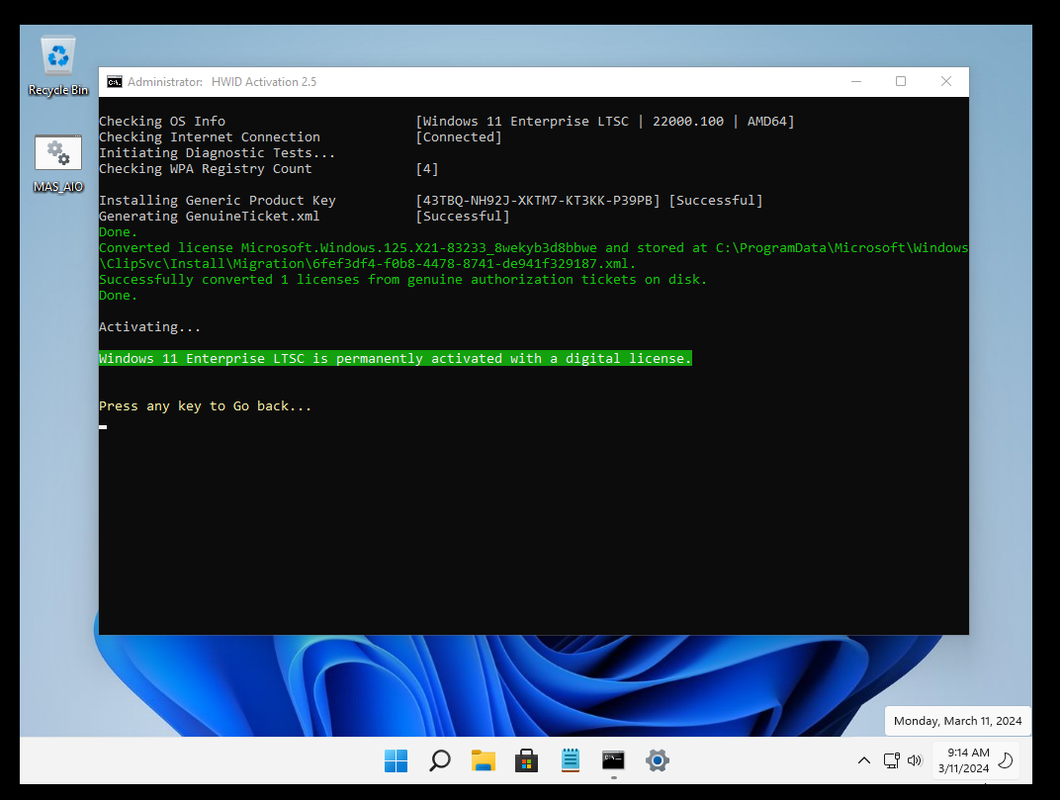Click the highlighted 'permanently activated' line
The image size is (1060, 800).
click(395, 358)
